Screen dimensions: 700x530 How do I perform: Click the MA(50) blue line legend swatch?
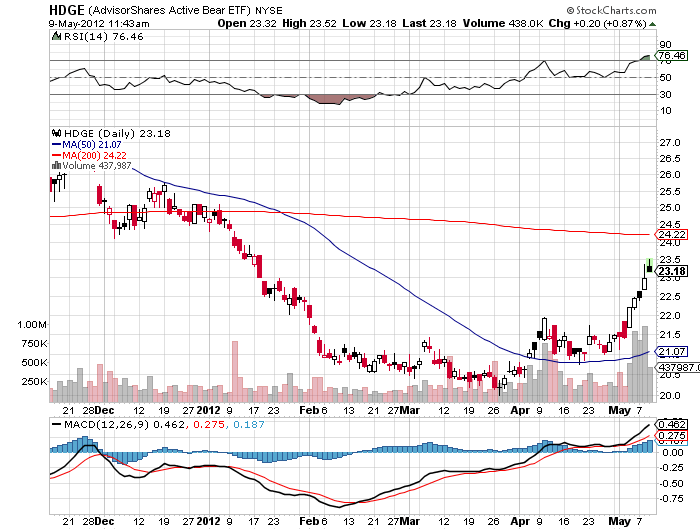point(56,144)
